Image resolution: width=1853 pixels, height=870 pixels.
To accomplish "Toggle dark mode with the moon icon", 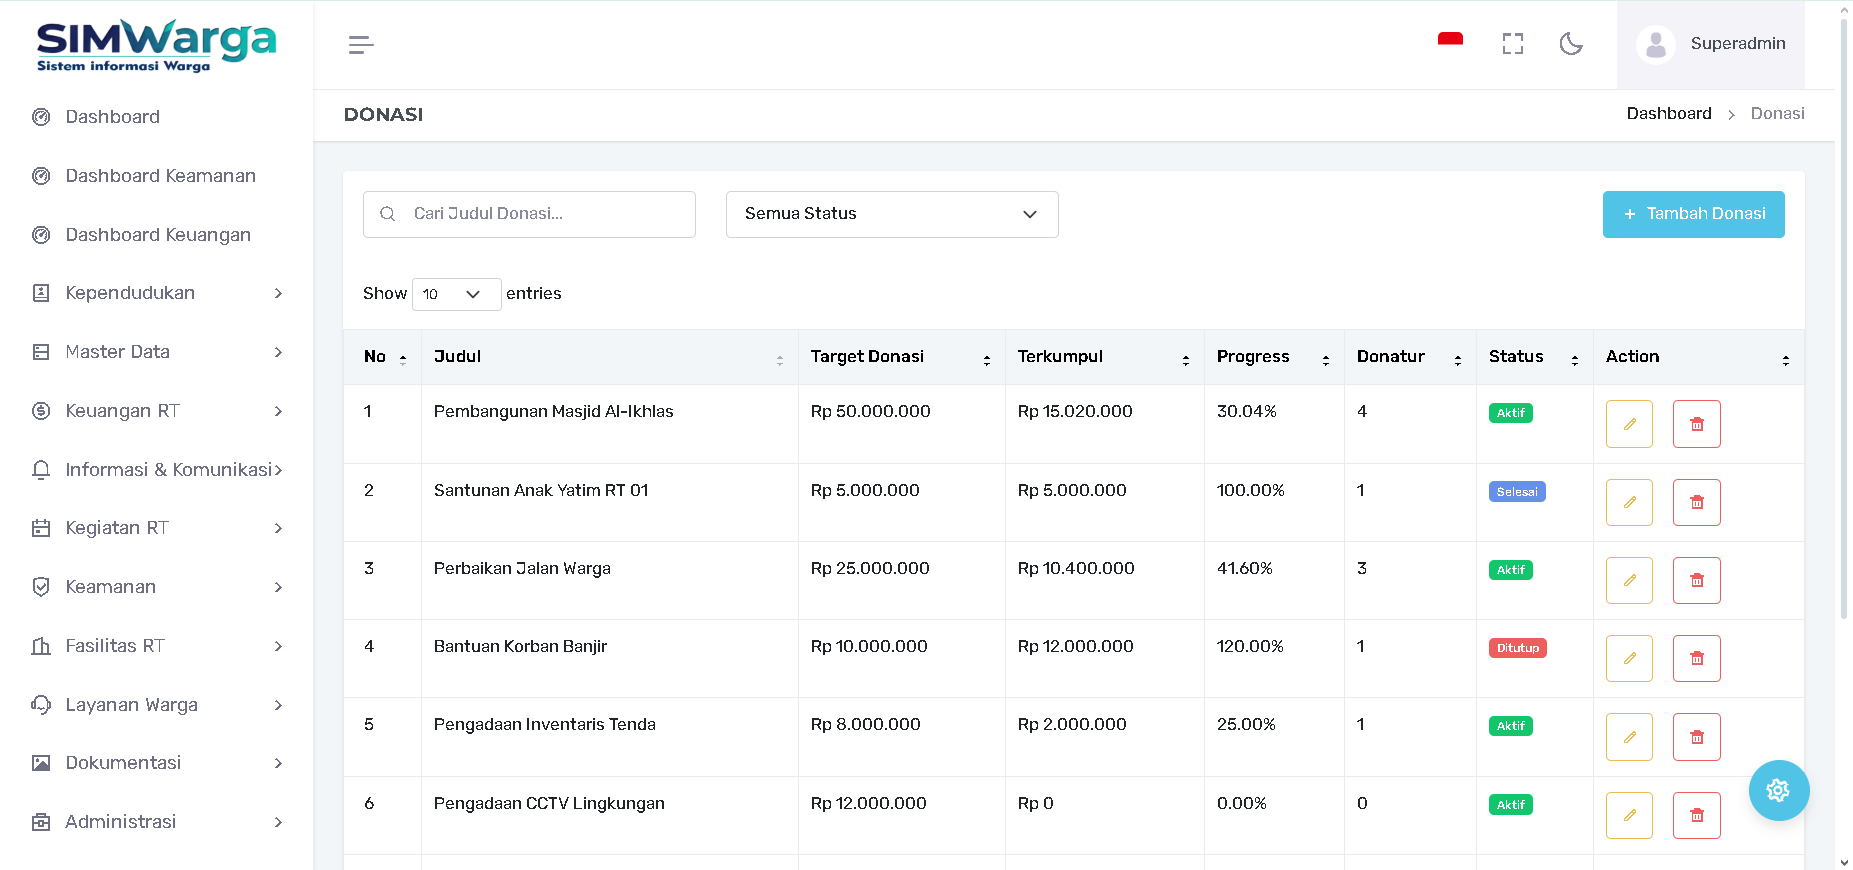I will pos(1571,44).
